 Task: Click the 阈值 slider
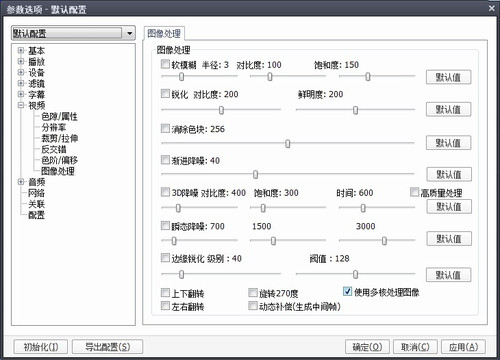(355, 274)
